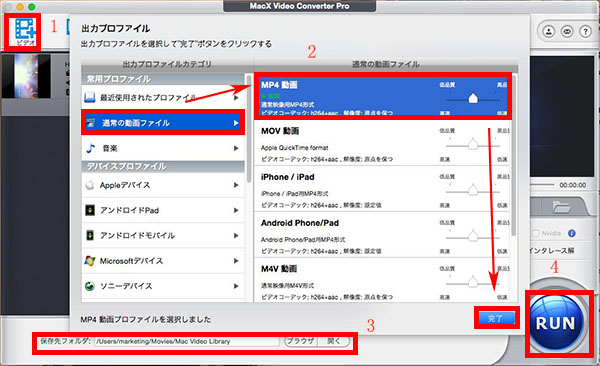Adjust the MP4 動画 quality slider

coord(473,99)
